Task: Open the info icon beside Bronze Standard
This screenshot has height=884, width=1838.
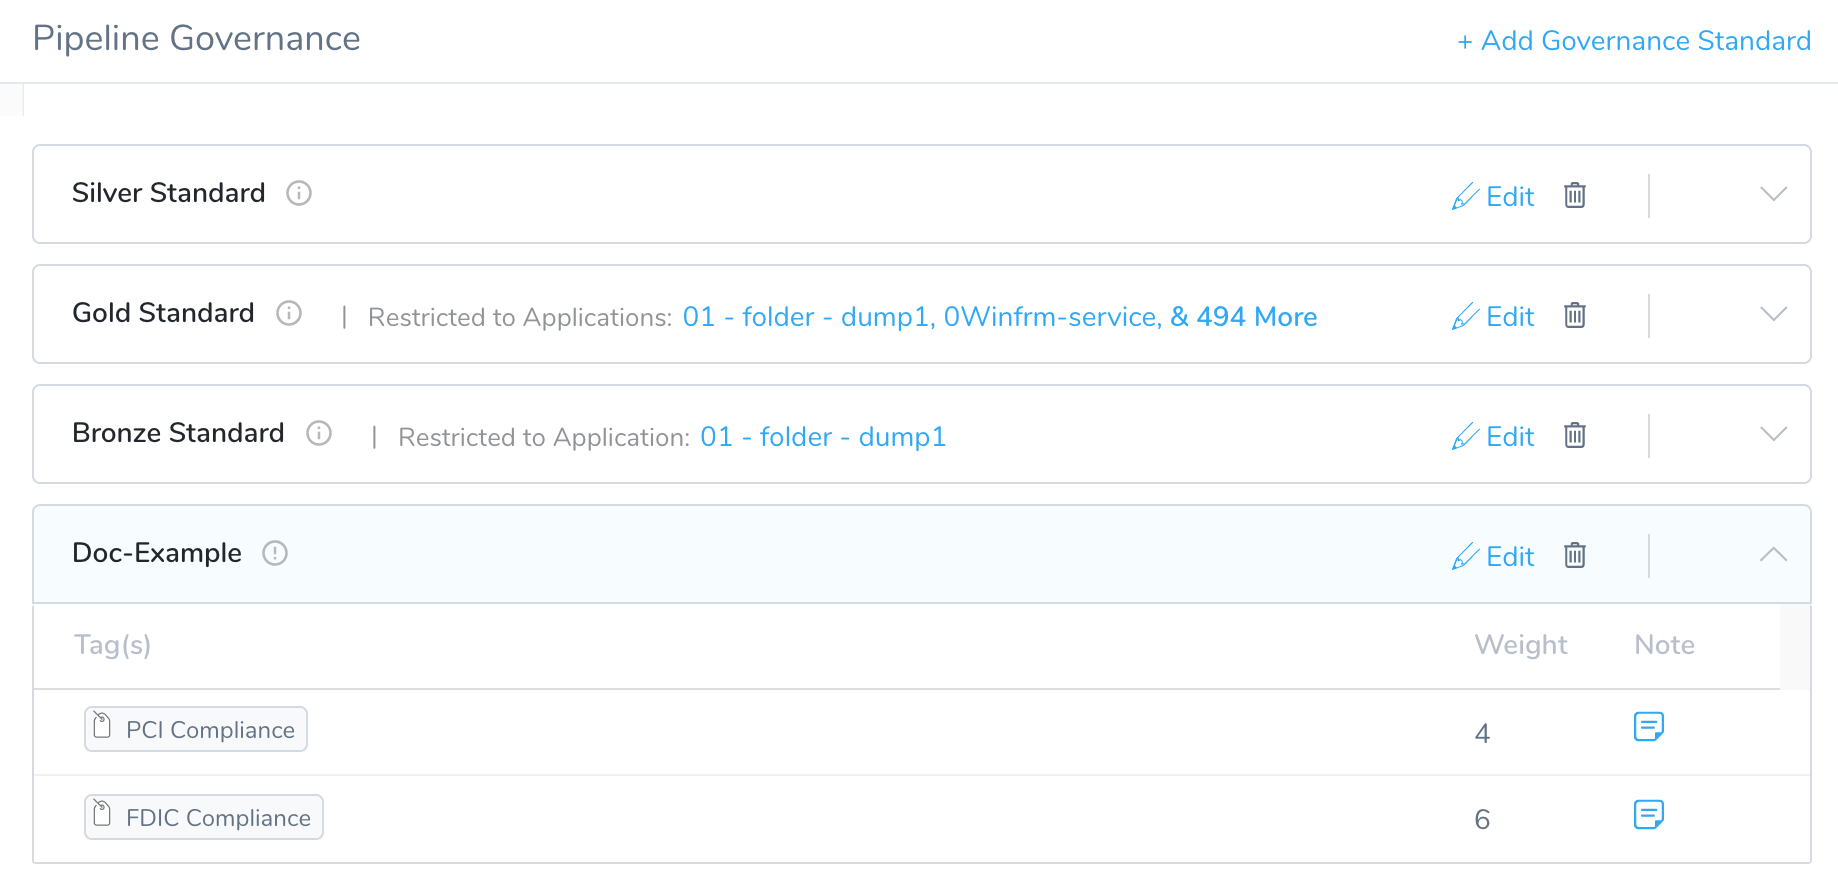Action: (x=319, y=433)
